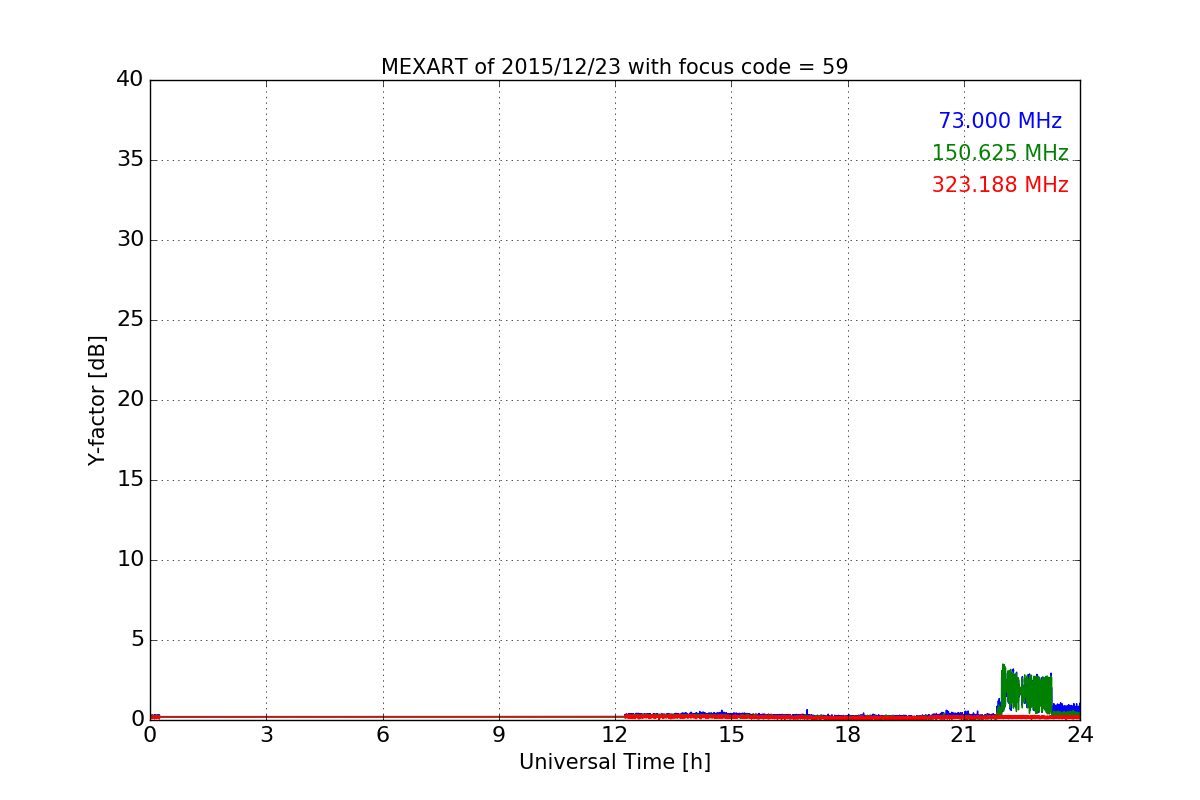Click the x-axis tick label 24

point(1080,735)
